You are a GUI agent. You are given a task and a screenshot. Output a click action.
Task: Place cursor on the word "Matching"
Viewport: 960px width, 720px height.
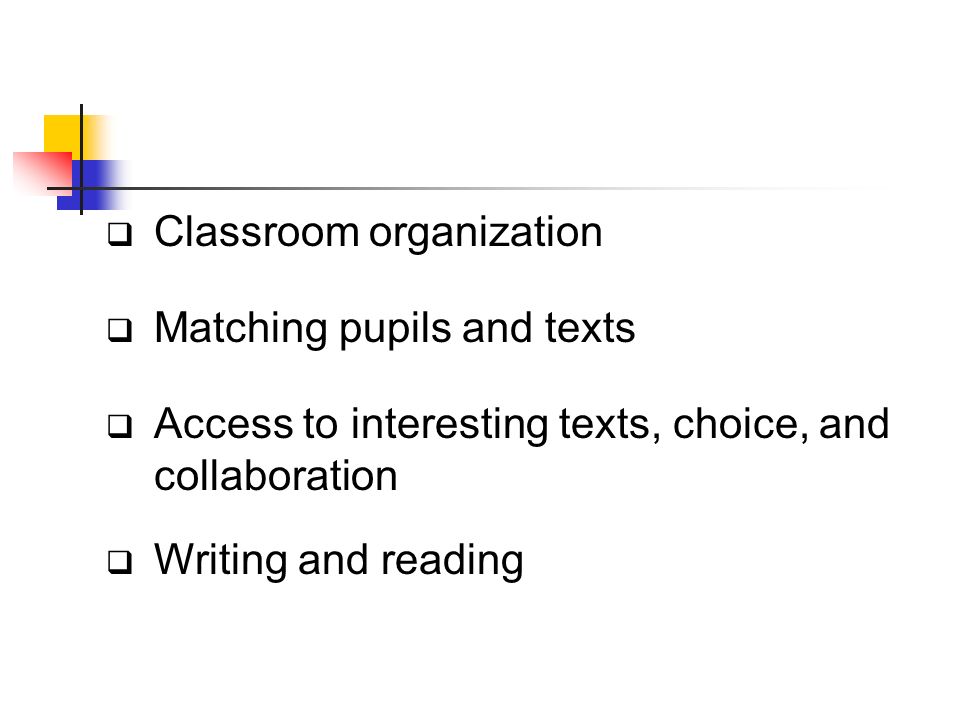(241, 329)
